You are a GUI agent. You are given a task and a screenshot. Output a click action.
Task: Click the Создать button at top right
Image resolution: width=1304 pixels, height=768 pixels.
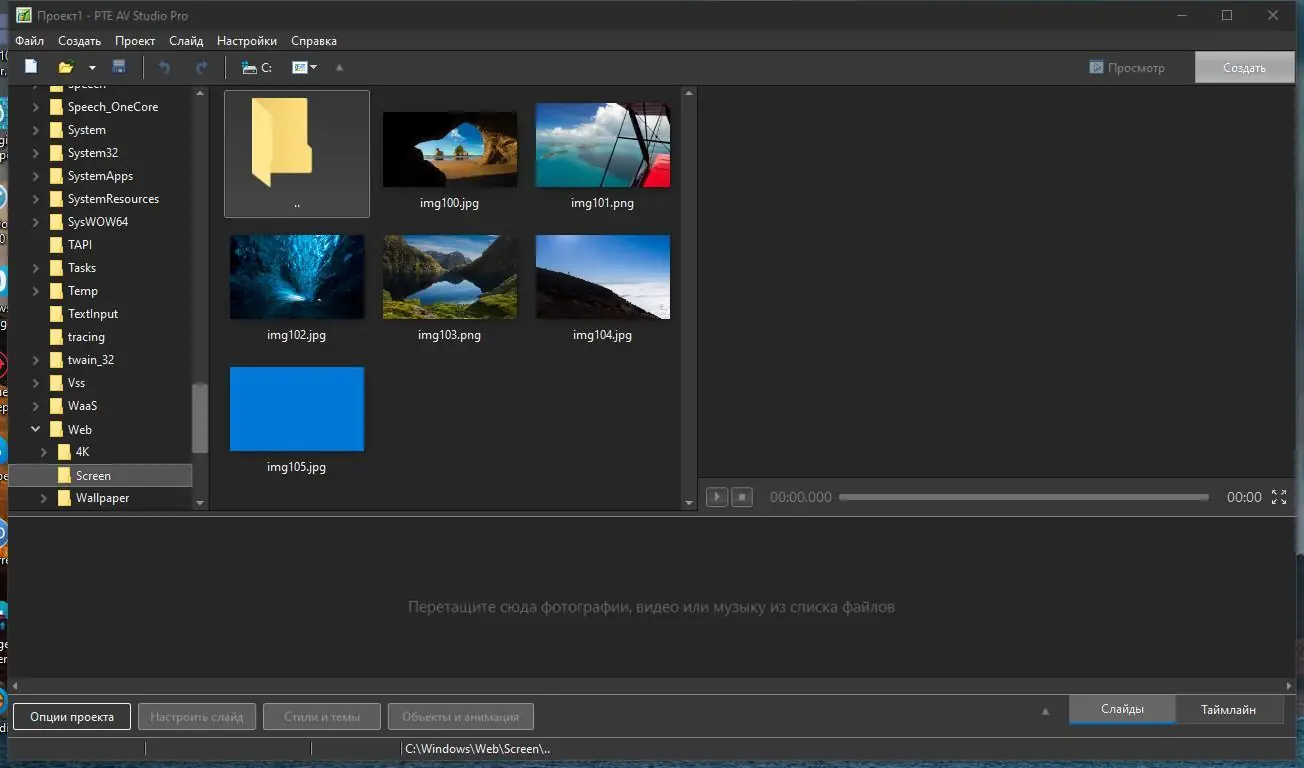point(1244,67)
